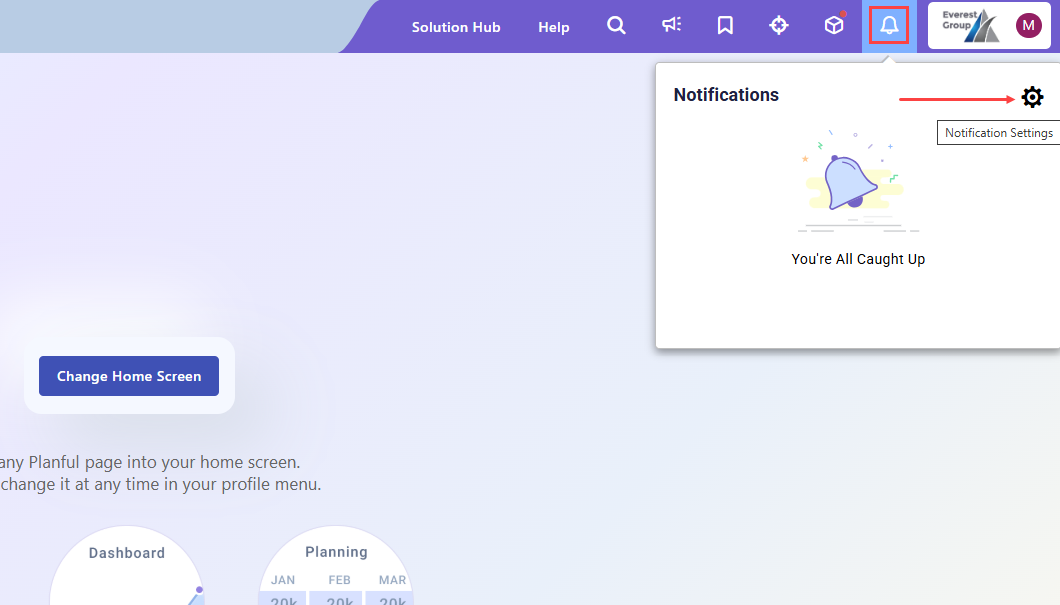The width and height of the screenshot is (1060, 605).
Task: Open the bookmarks icon
Action: click(725, 26)
